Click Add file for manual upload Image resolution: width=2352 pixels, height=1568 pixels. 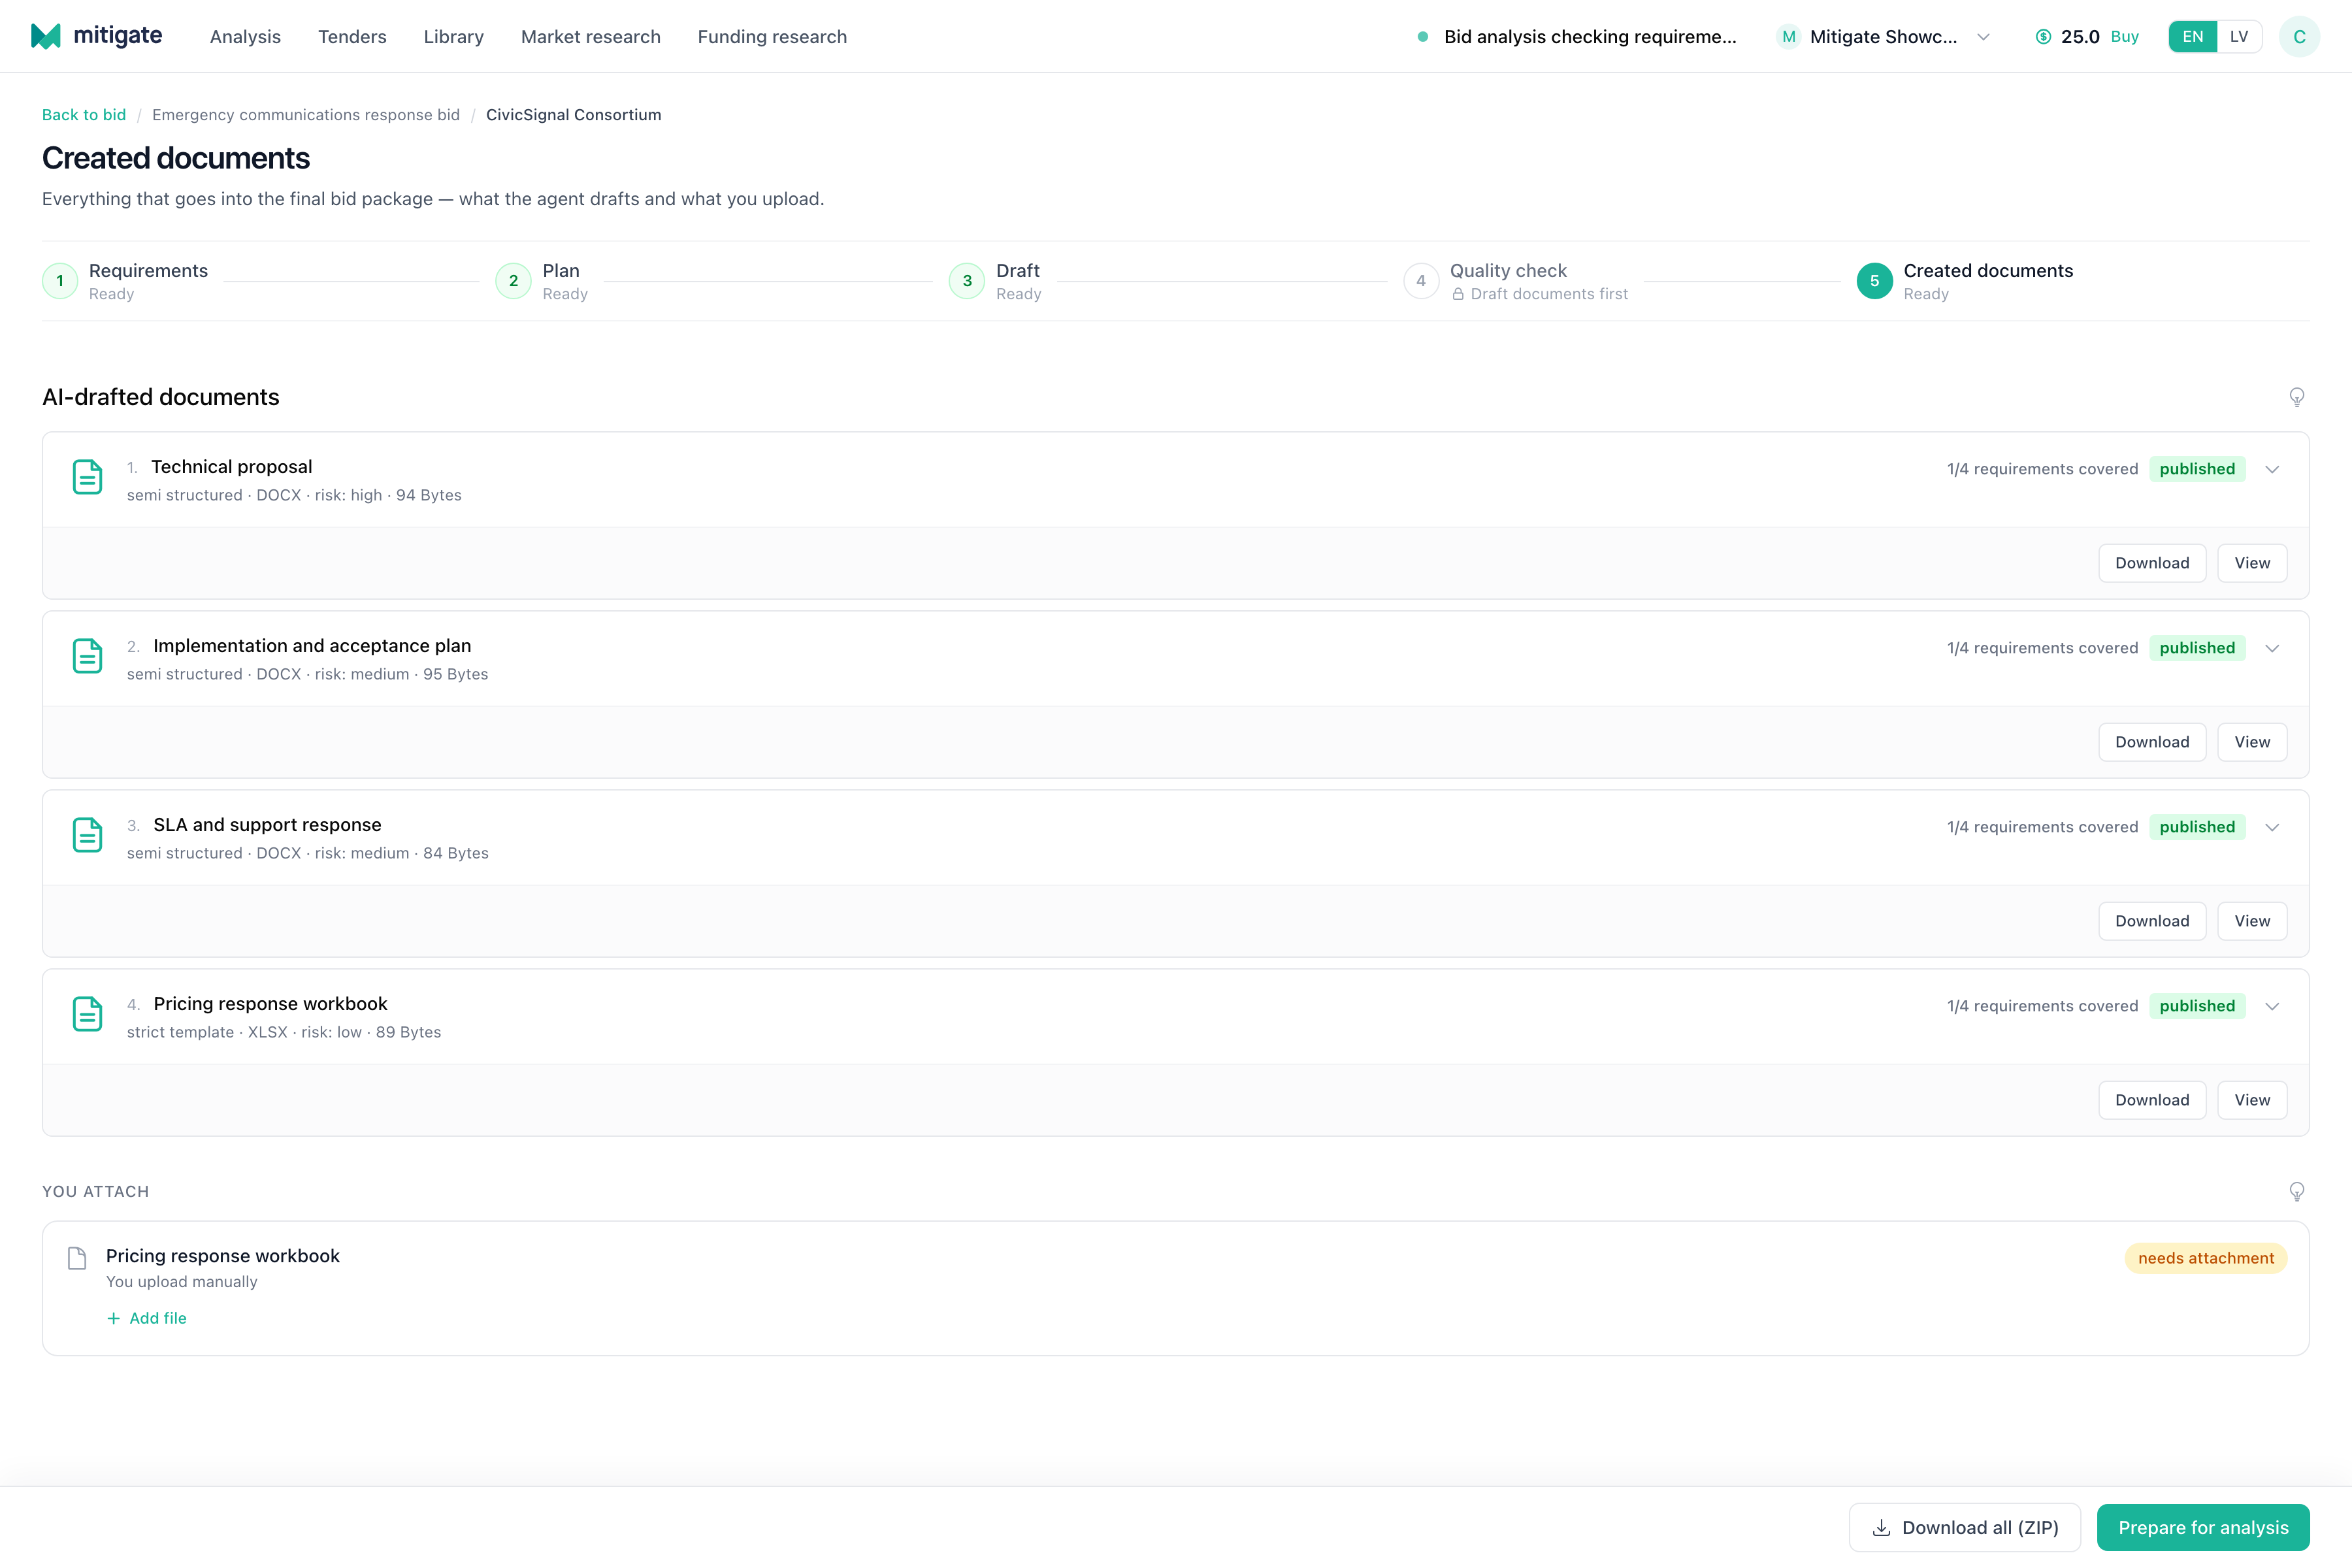[147, 1318]
